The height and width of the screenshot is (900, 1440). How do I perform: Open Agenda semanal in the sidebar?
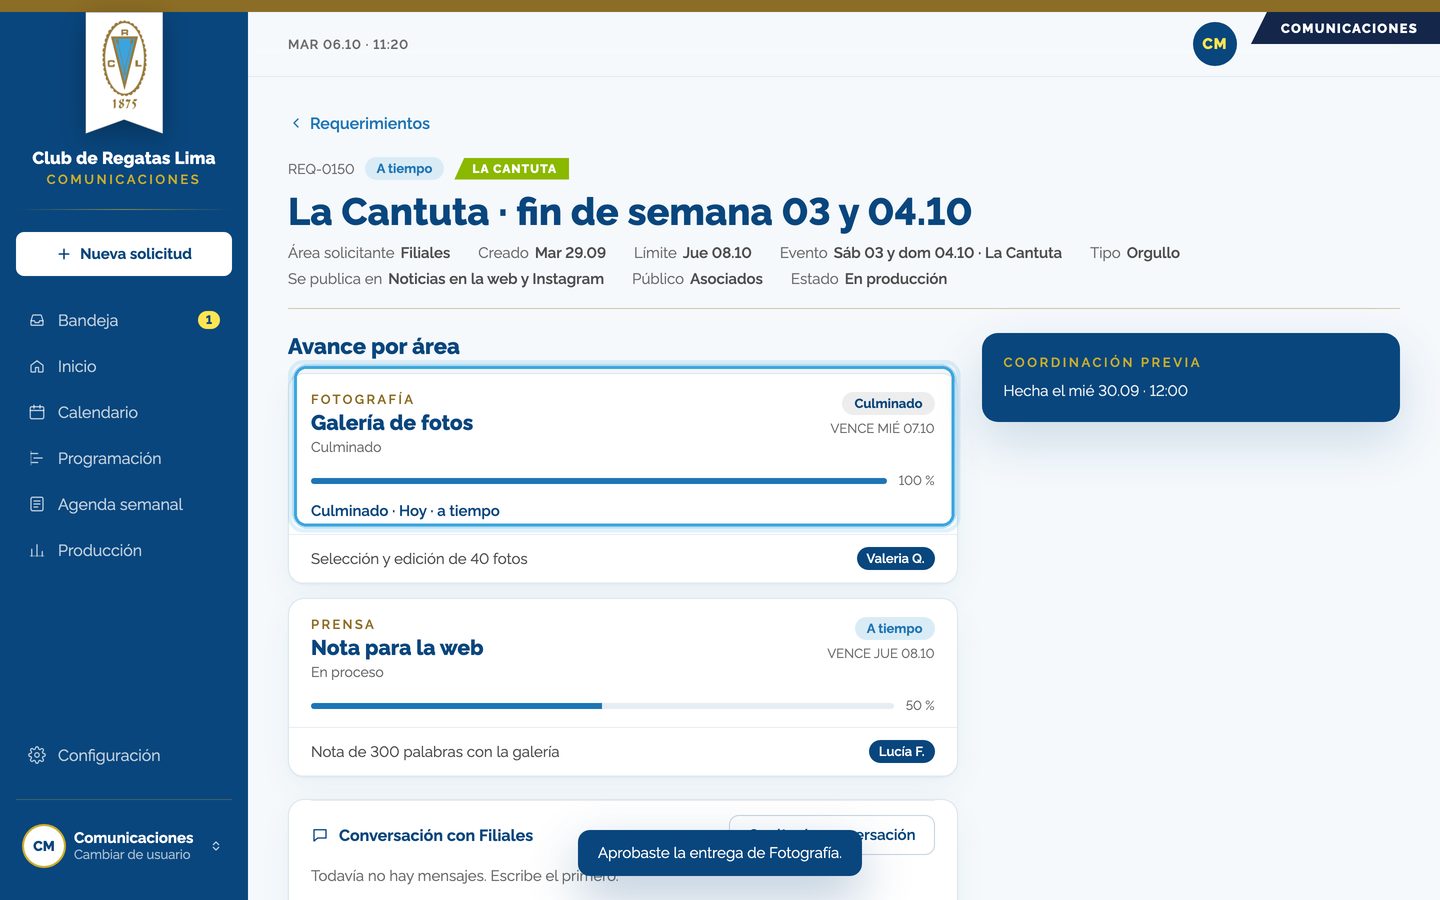tap(124, 504)
